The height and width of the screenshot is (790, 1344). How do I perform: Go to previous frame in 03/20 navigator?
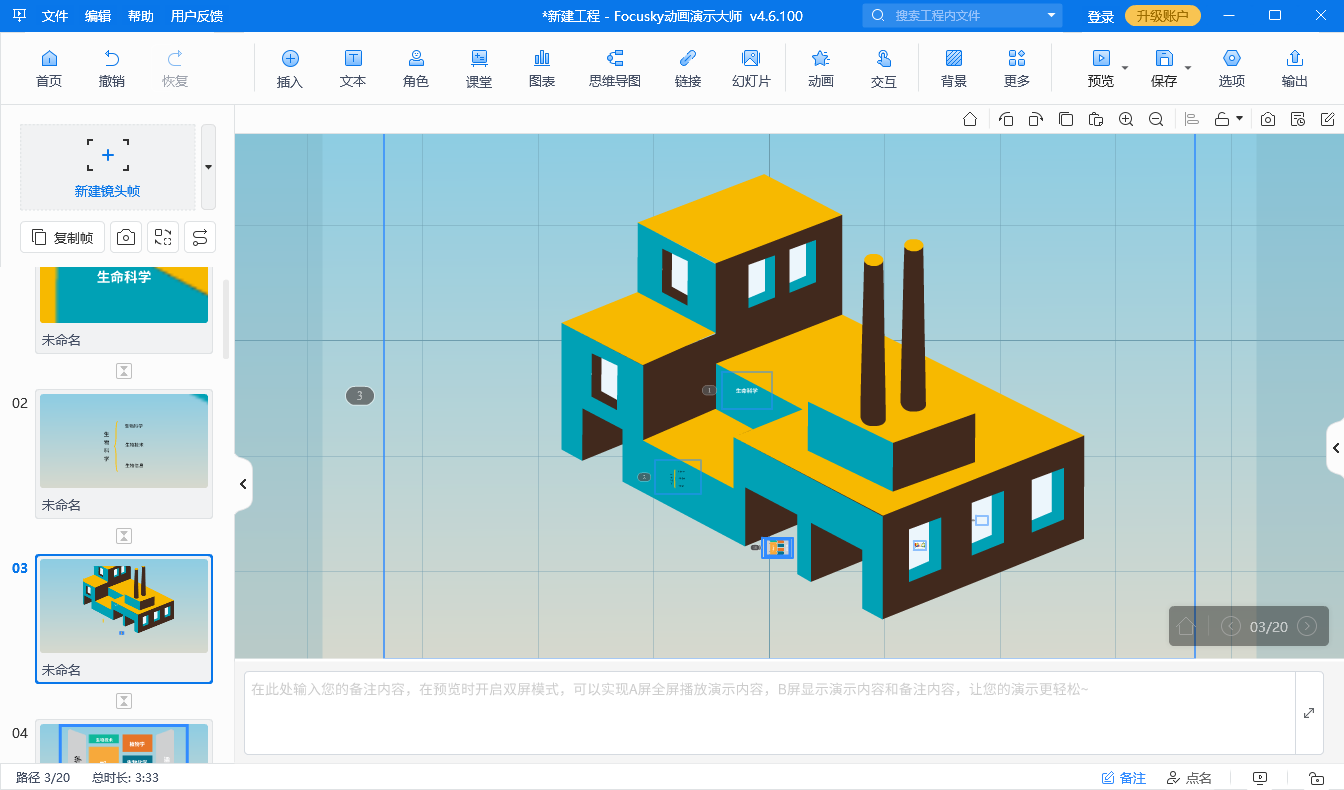point(1231,626)
